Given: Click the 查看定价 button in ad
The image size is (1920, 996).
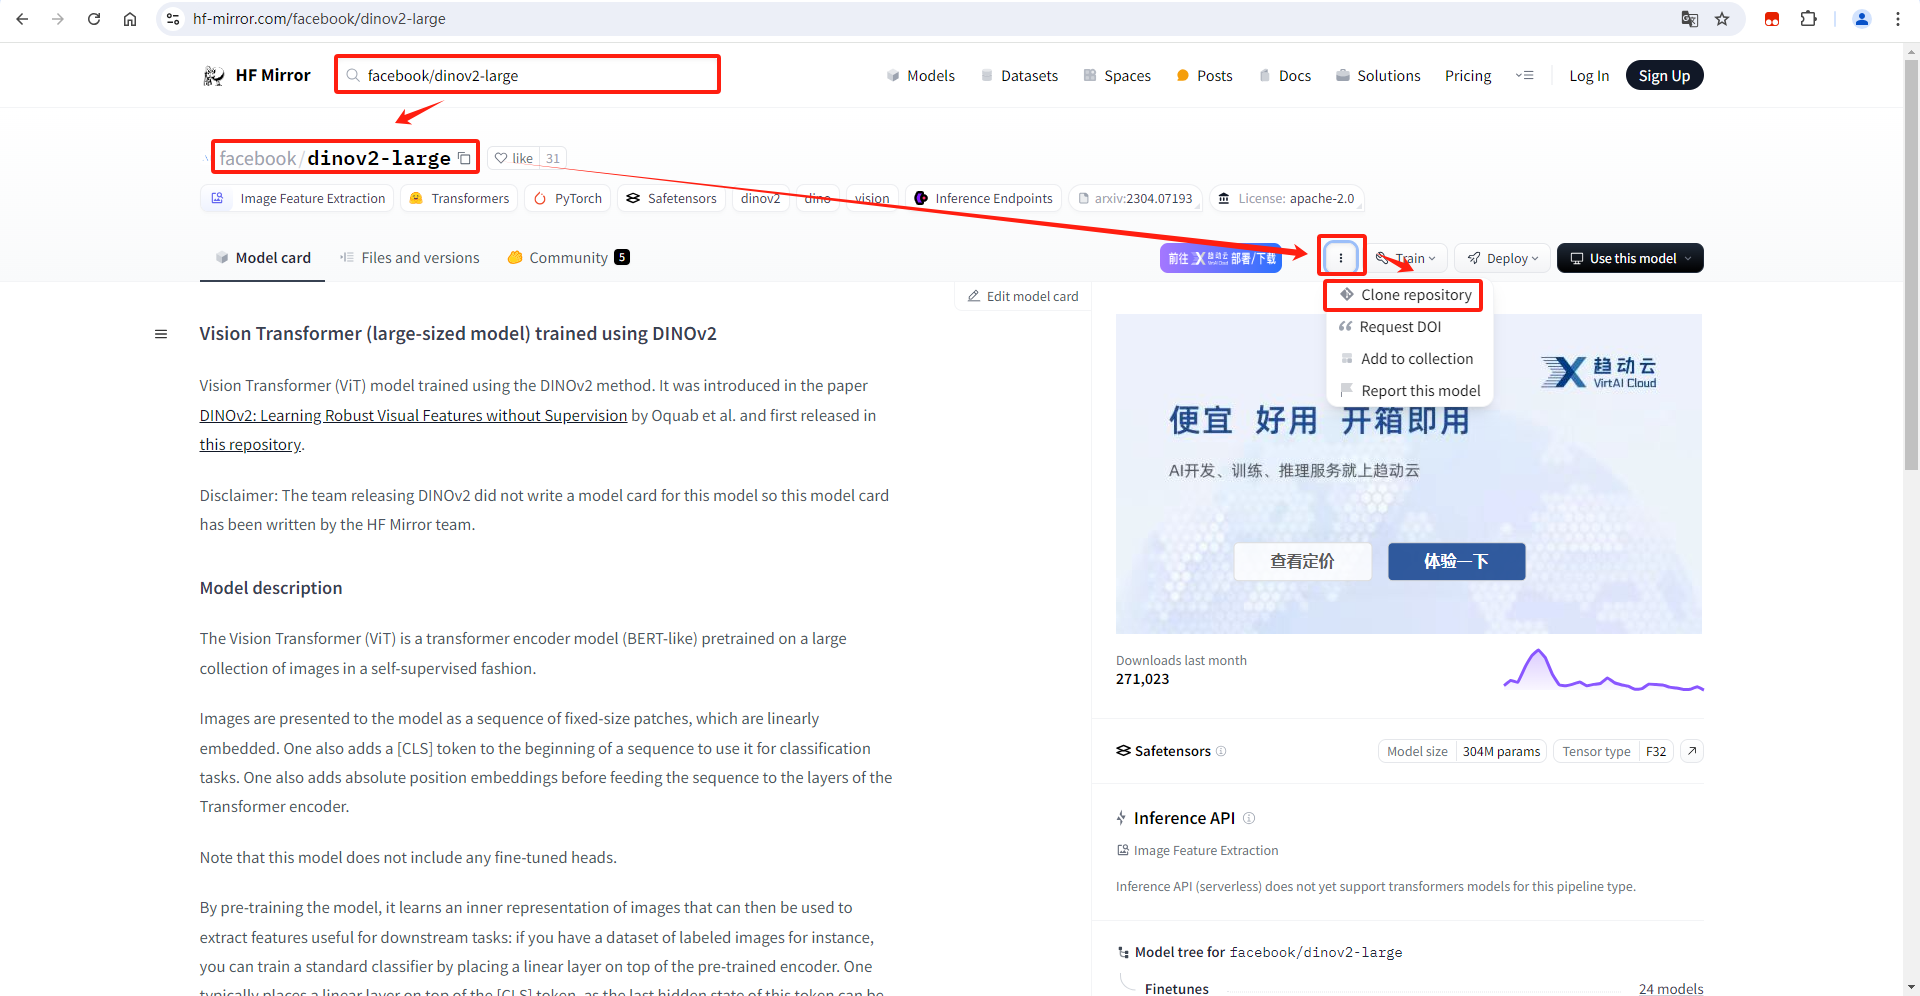Looking at the screenshot, I should pyautogui.click(x=1302, y=561).
